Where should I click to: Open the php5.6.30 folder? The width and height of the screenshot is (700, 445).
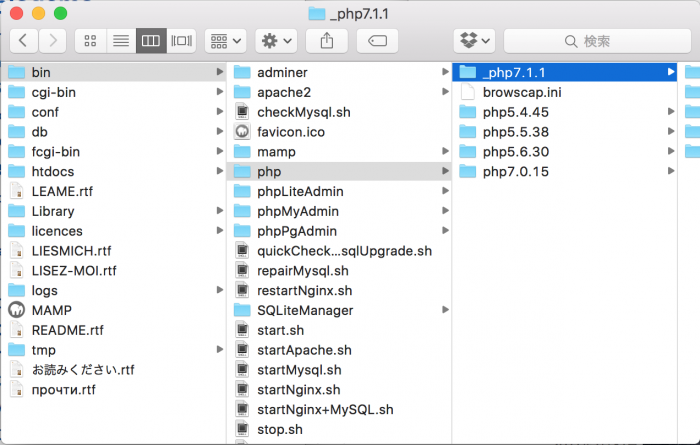point(516,152)
